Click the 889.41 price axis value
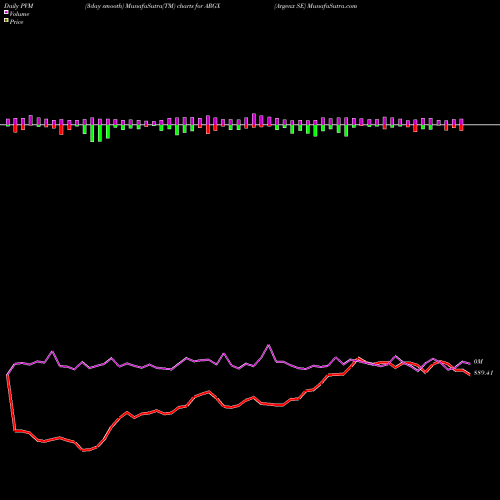This screenshot has height=500, width=500. point(483,373)
